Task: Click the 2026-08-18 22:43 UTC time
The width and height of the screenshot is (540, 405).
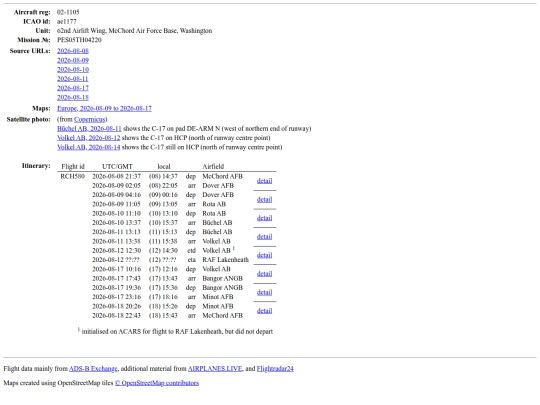Action: click(116, 315)
